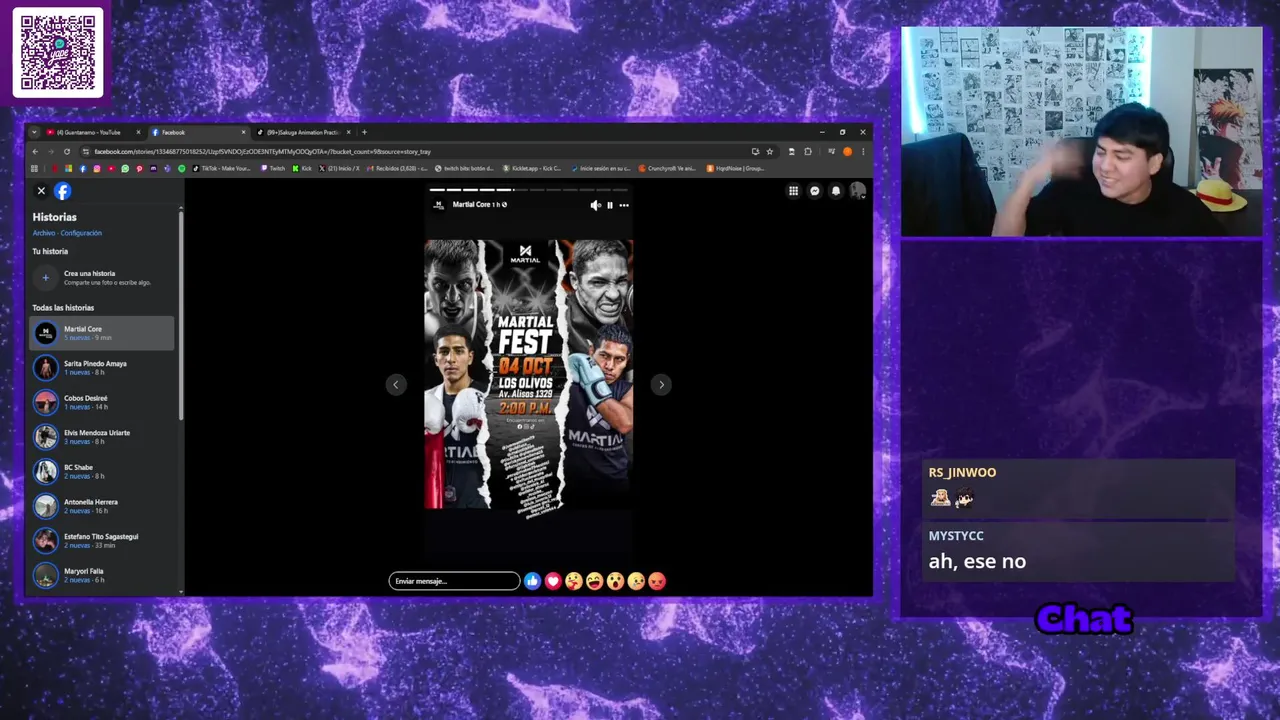Open the Kick bookmark
Viewport: 1280px width, 720px height.
coord(302,168)
